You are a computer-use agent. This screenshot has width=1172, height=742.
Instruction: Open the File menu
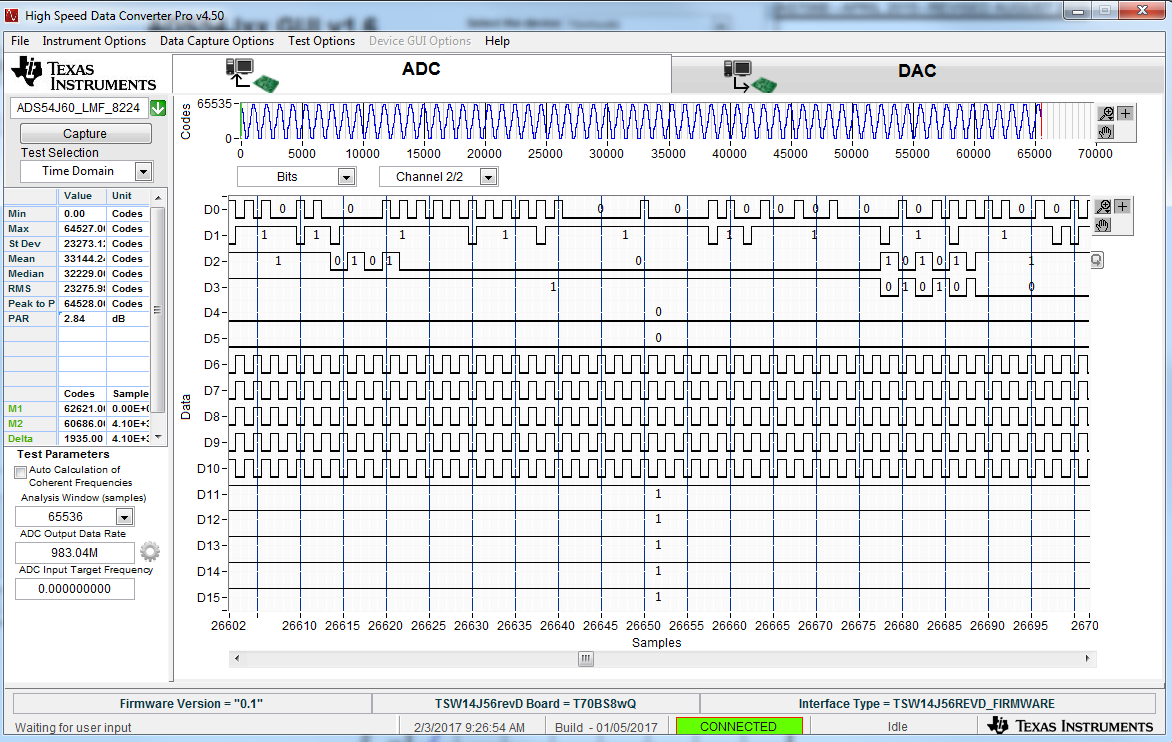[x=20, y=41]
